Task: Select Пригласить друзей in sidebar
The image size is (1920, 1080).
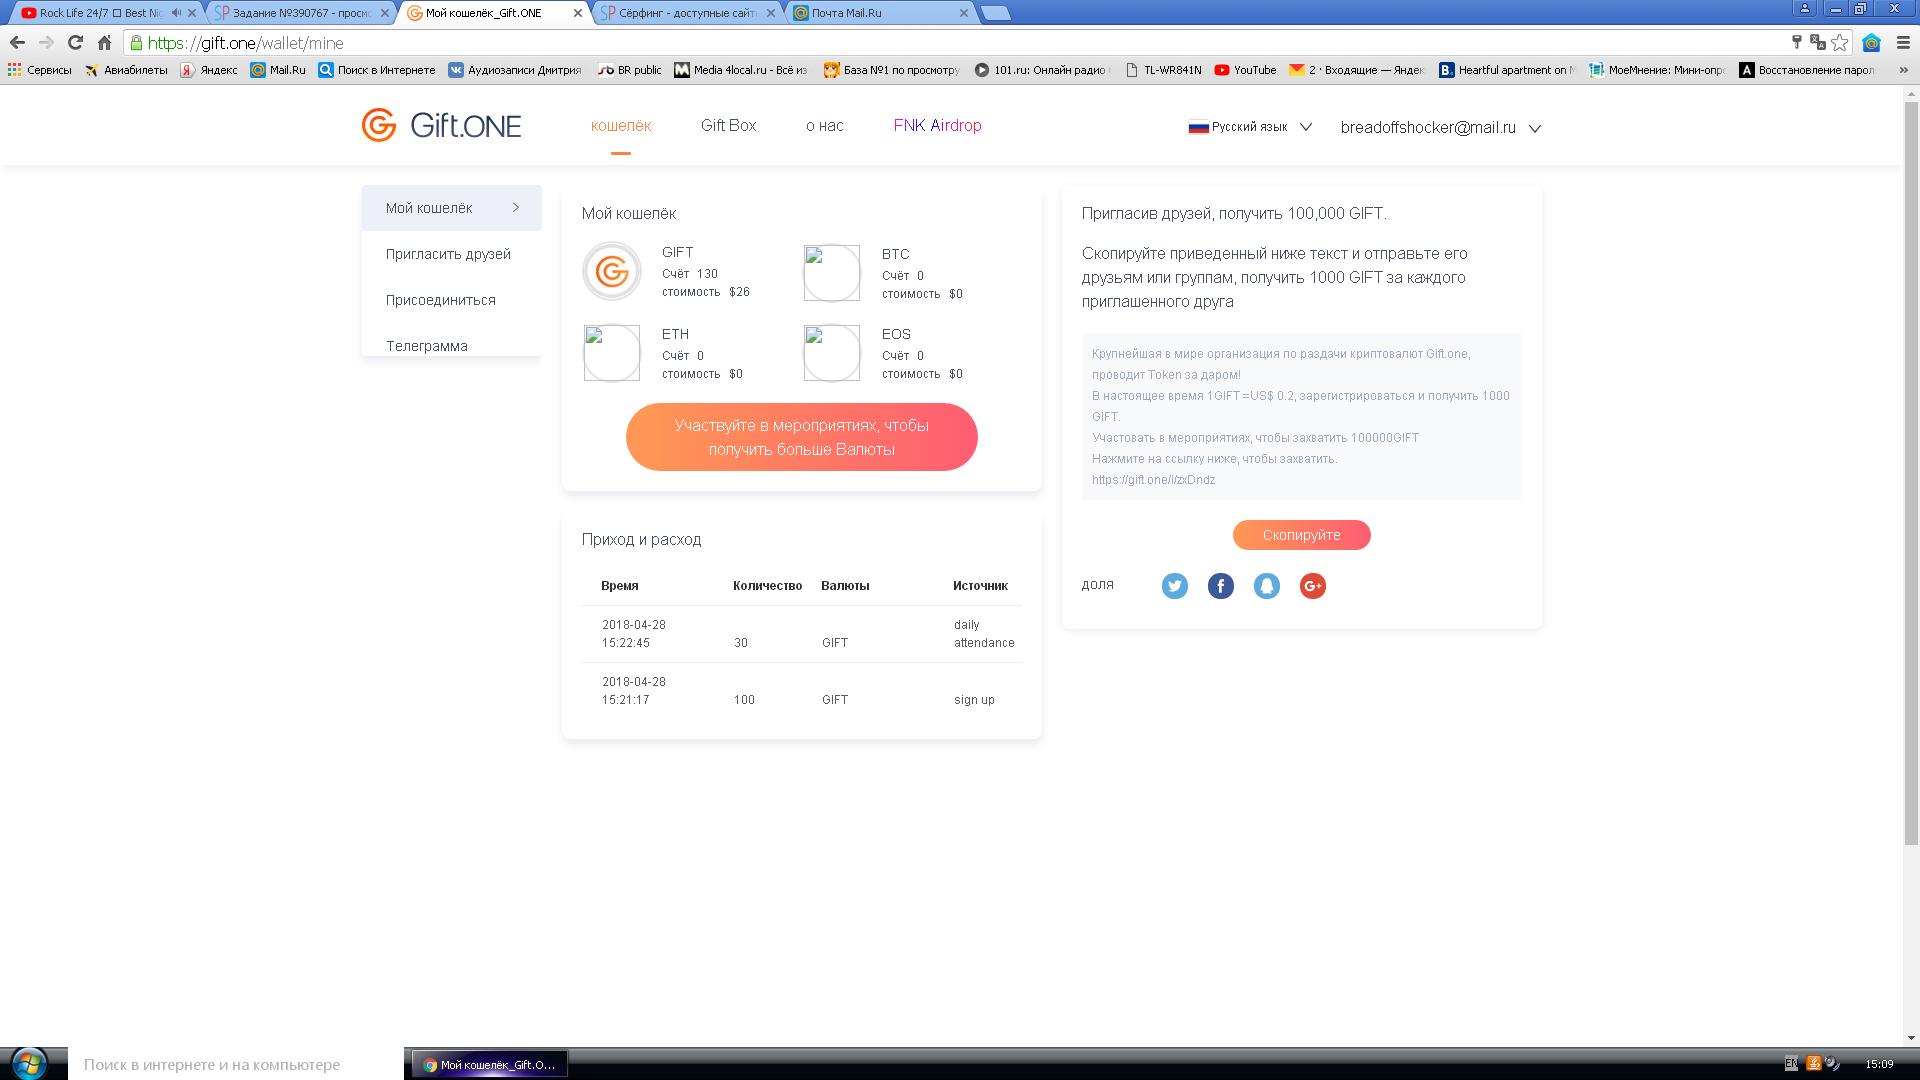Action: (x=448, y=254)
